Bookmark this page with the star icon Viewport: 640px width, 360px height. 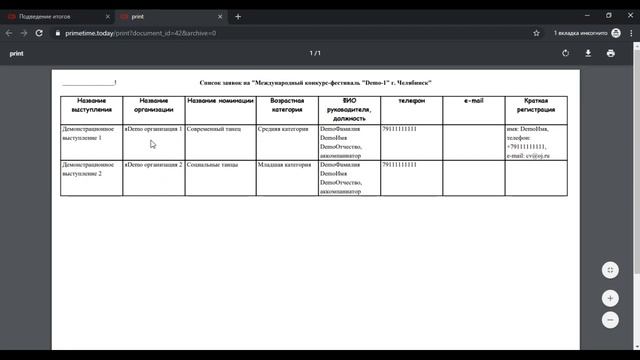[x=536, y=33]
